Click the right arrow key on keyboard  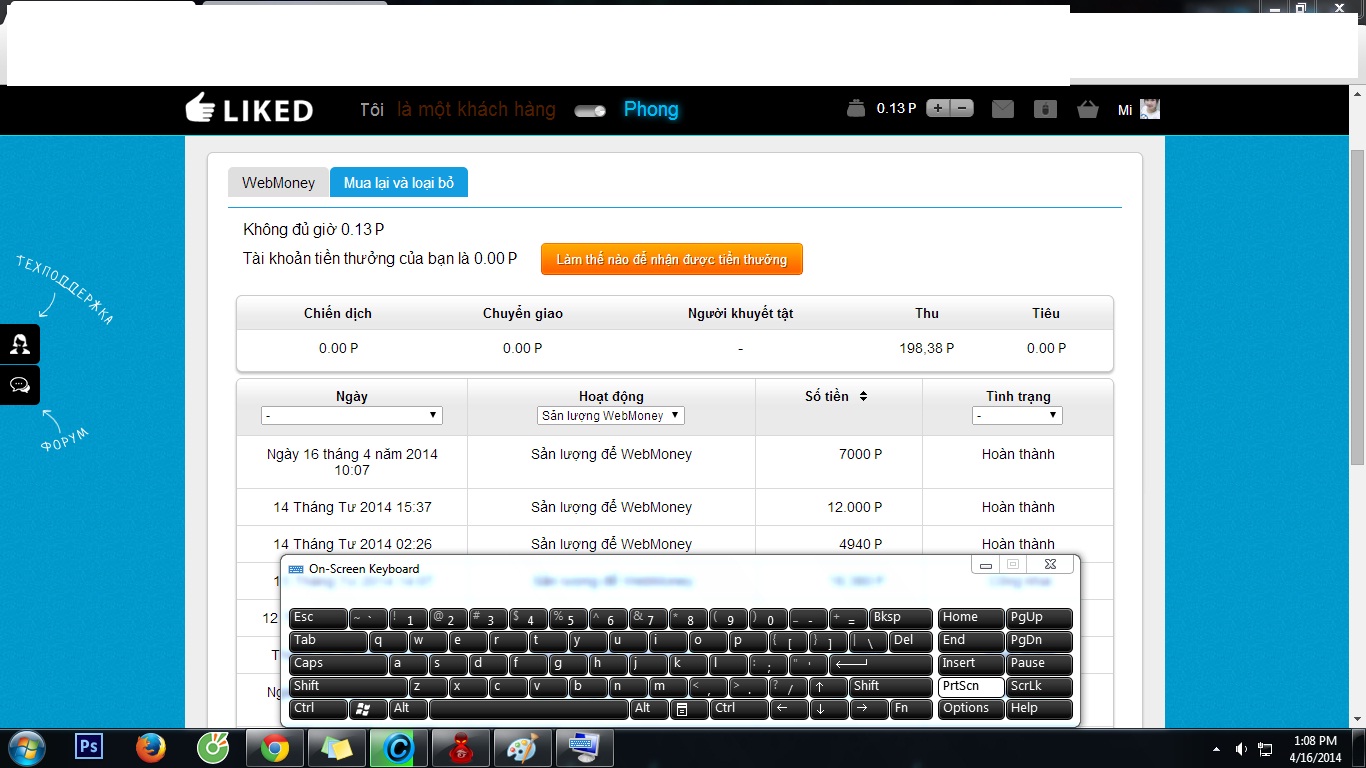[x=869, y=710]
